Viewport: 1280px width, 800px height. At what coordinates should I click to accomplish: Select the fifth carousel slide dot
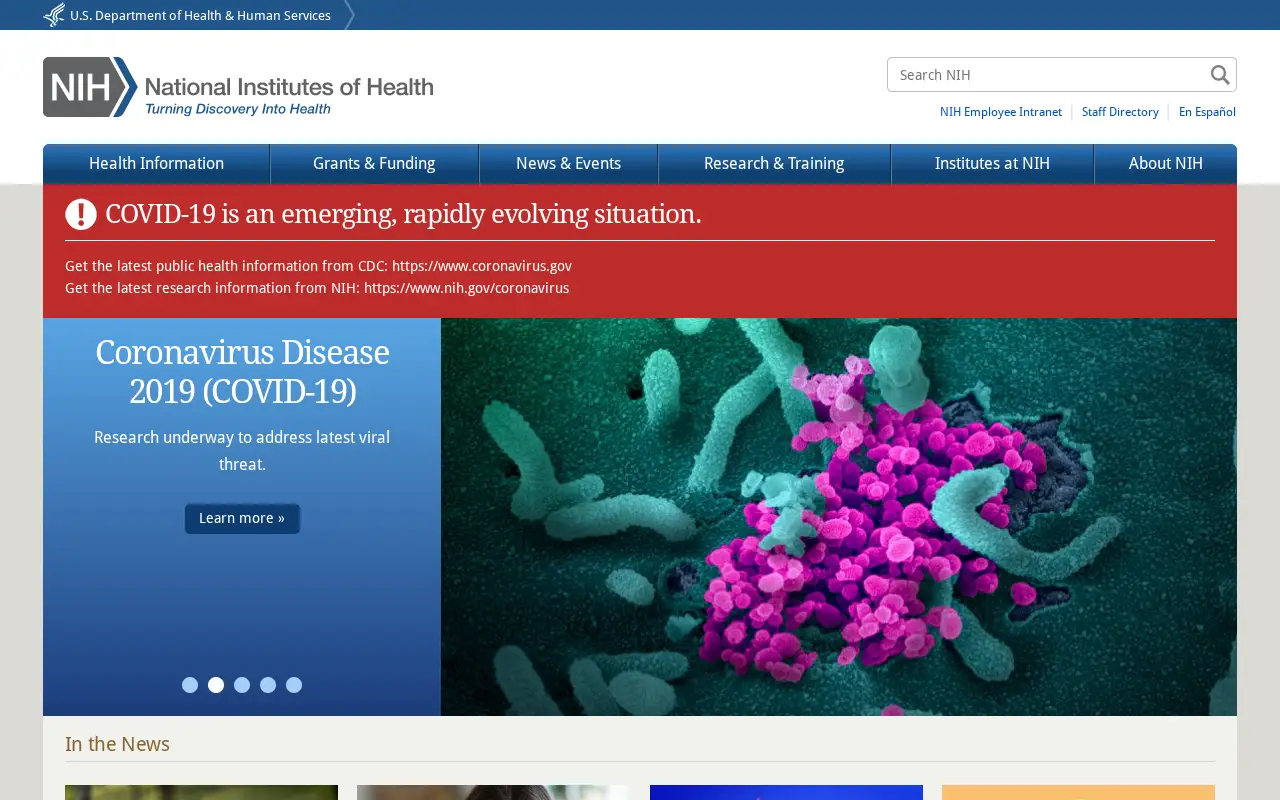[x=294, y=685]
